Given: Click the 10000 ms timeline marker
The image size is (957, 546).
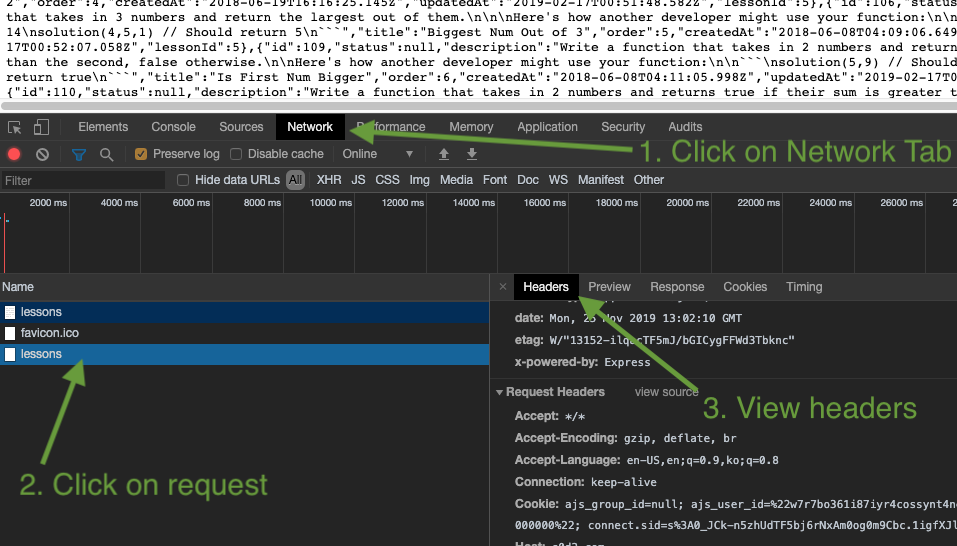Looking at the screenshot, I should click(x=331, y=203).
